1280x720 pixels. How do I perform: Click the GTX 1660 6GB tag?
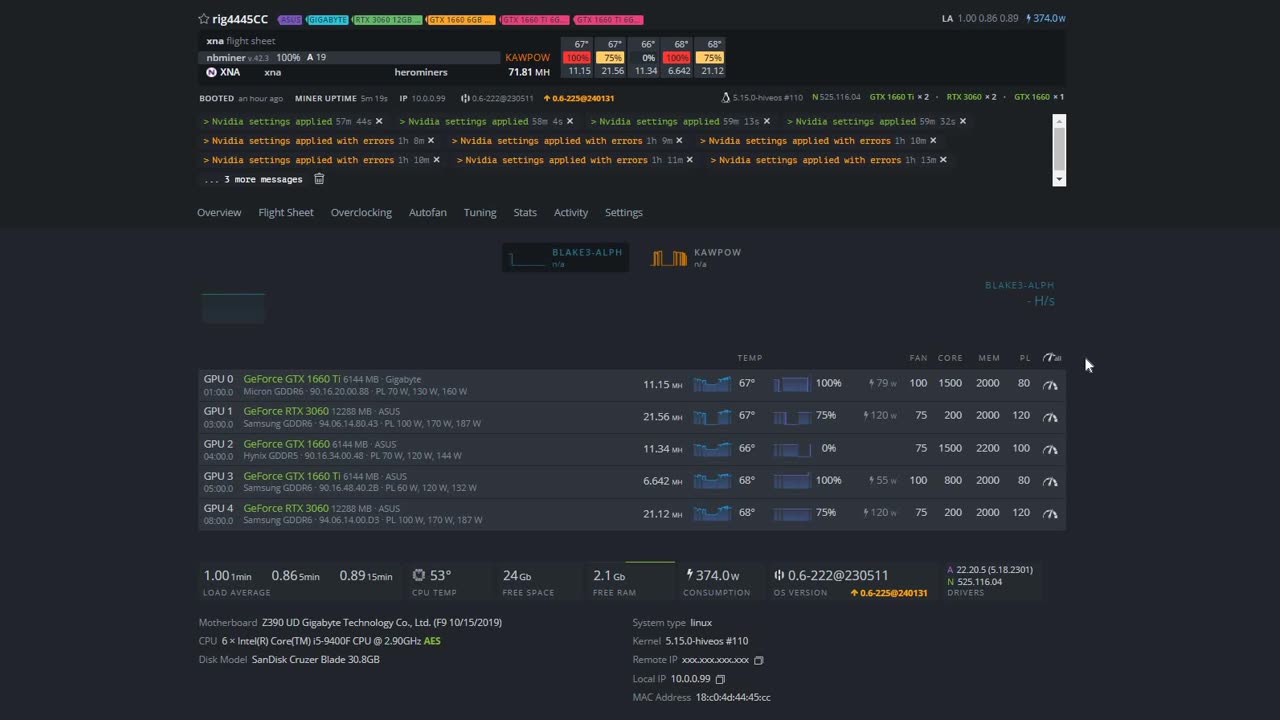point(461,20)
